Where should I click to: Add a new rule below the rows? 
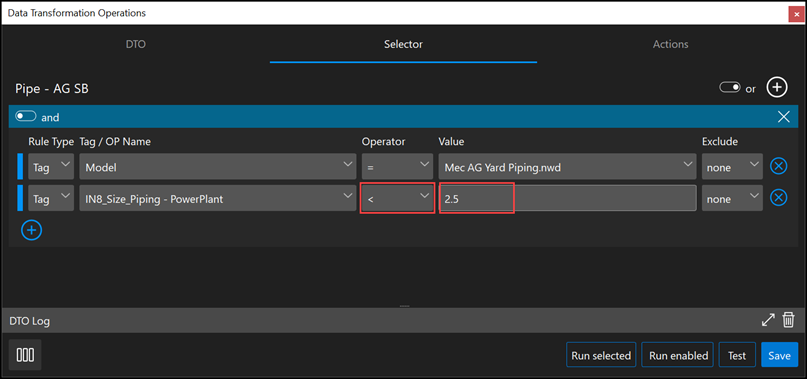click(x=31, y=230)
